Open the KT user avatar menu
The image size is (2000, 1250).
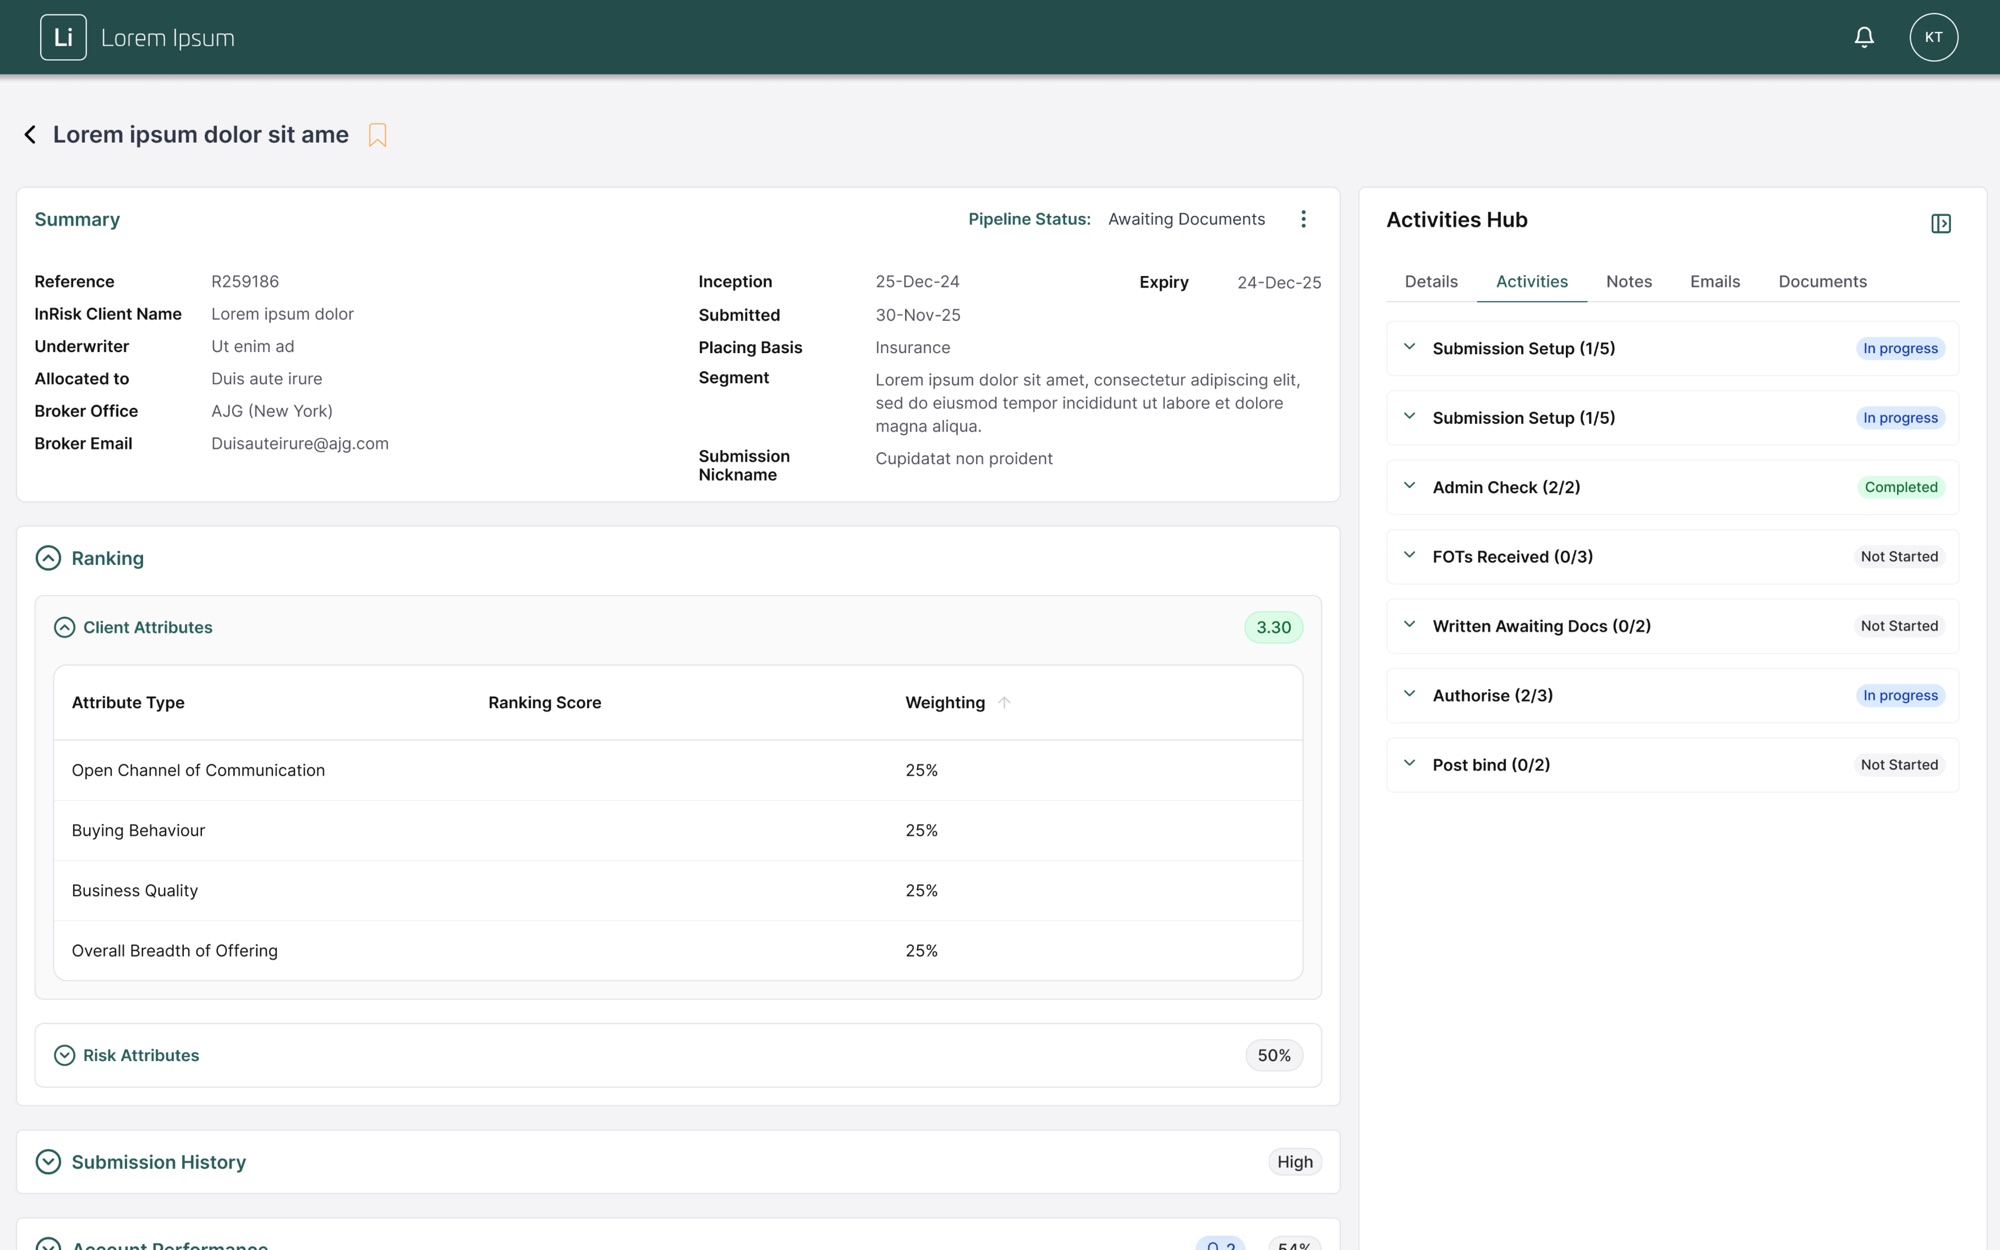point(1933,37)
